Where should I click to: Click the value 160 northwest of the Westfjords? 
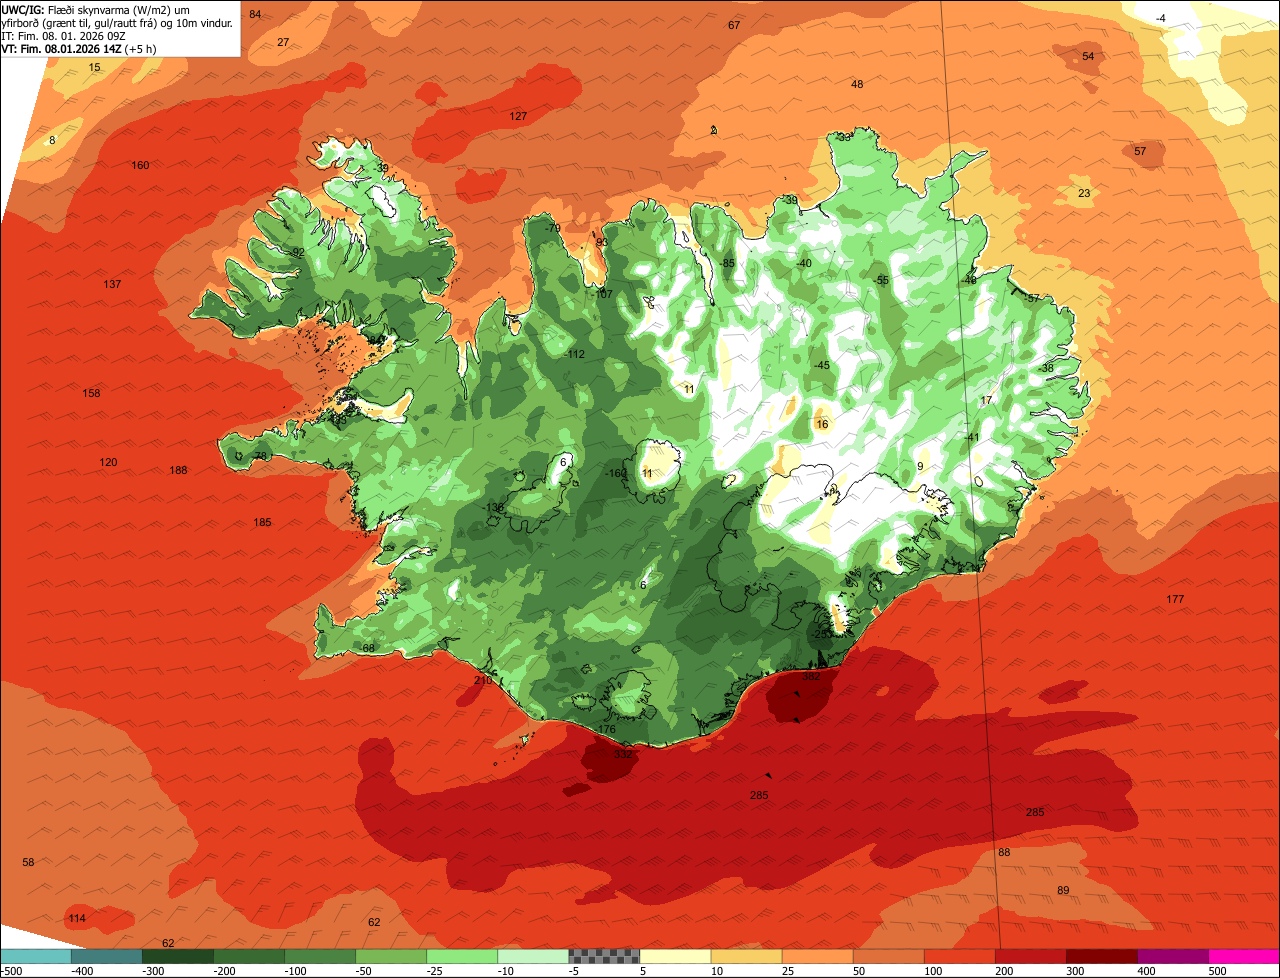140,165
